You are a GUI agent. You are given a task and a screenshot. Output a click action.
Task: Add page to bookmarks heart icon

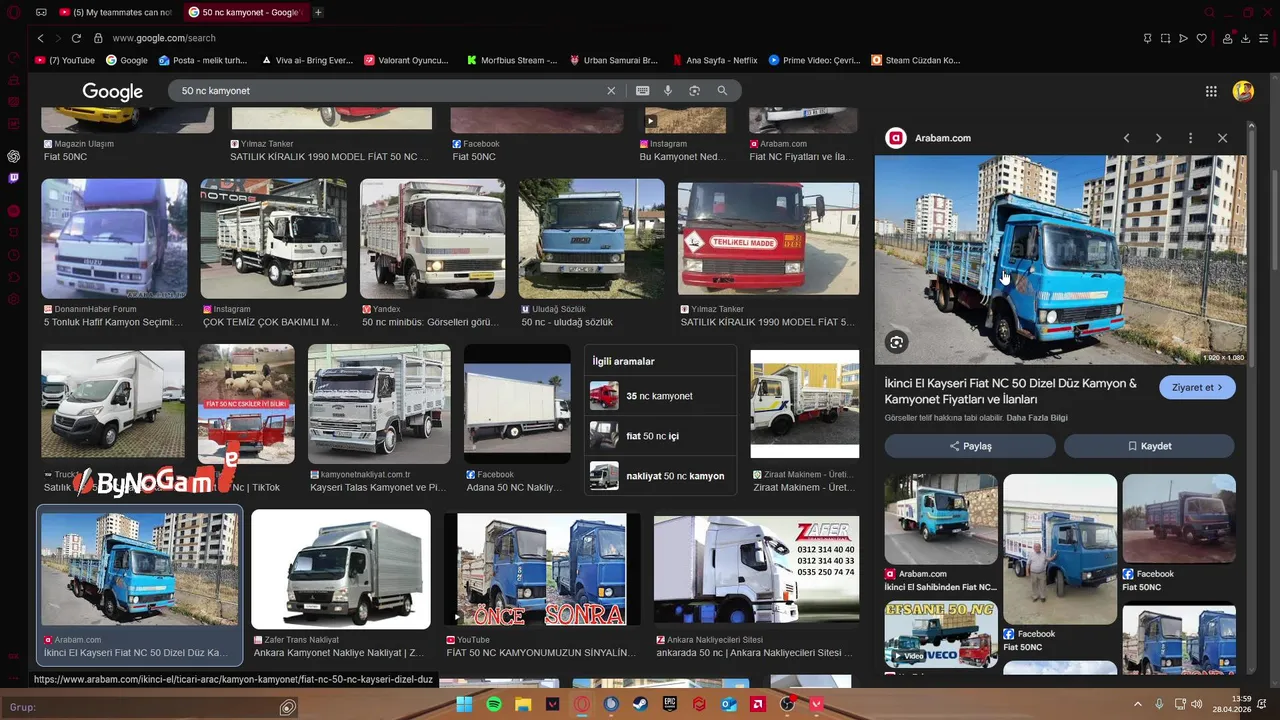[x=1201, y=38]
